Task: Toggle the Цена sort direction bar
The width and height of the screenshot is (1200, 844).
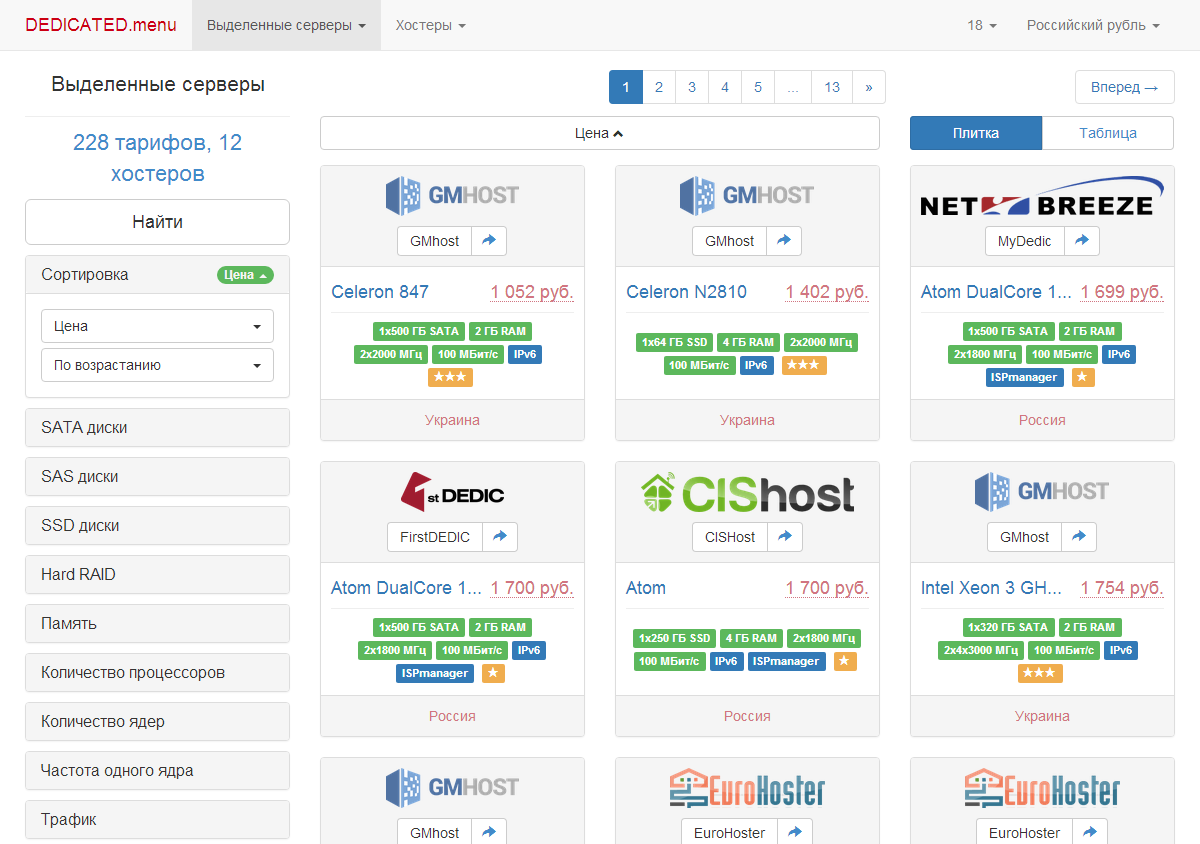Action: click(x=600, y=133)
